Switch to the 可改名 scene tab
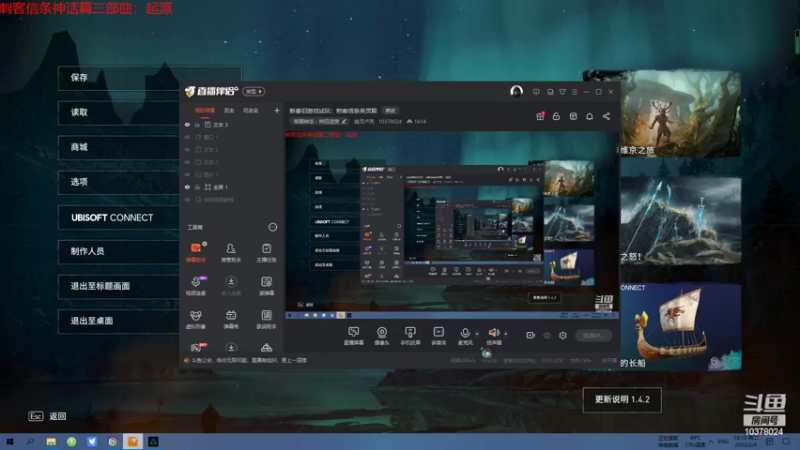This screenshot has height=450, width=800. click(x=251, y=110)
